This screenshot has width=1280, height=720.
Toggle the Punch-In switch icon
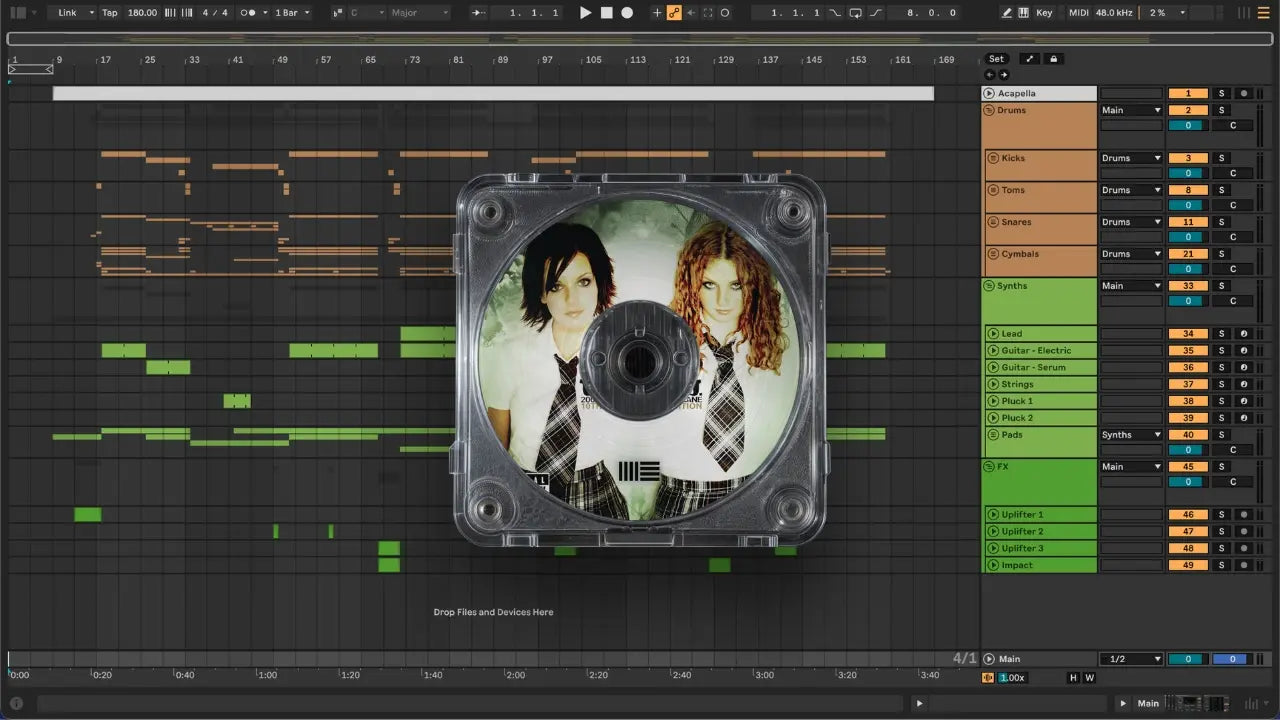(836, 13)
